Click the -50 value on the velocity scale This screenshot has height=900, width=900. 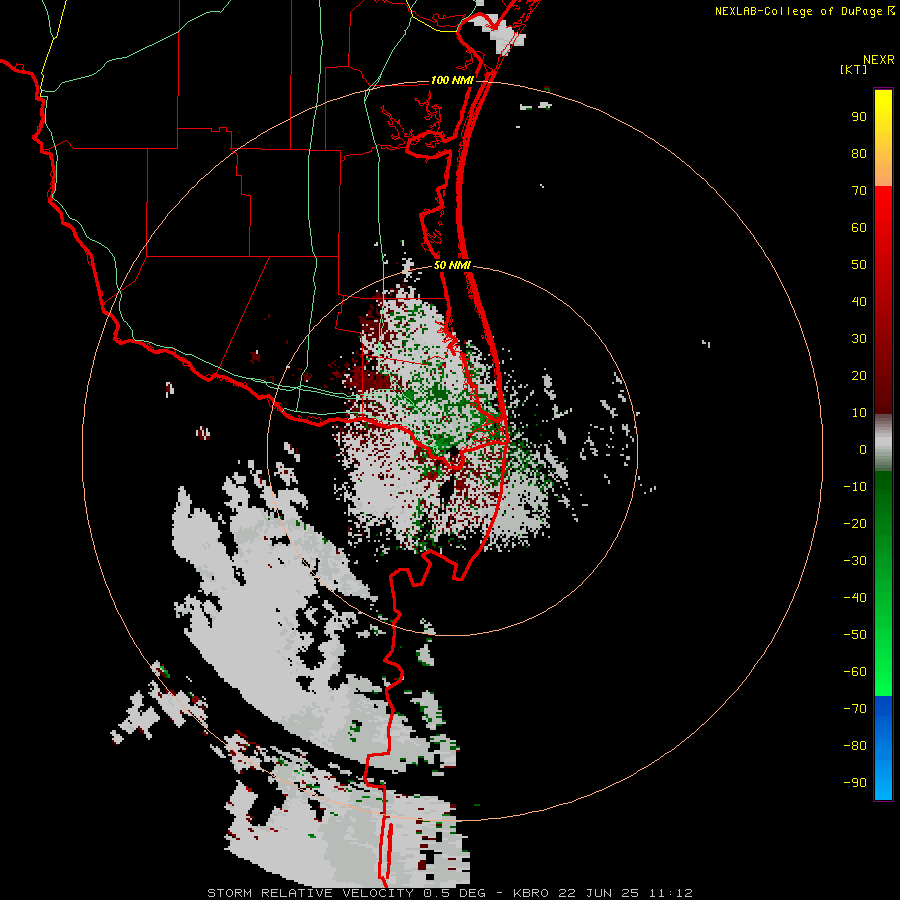(x=855, y=634)
